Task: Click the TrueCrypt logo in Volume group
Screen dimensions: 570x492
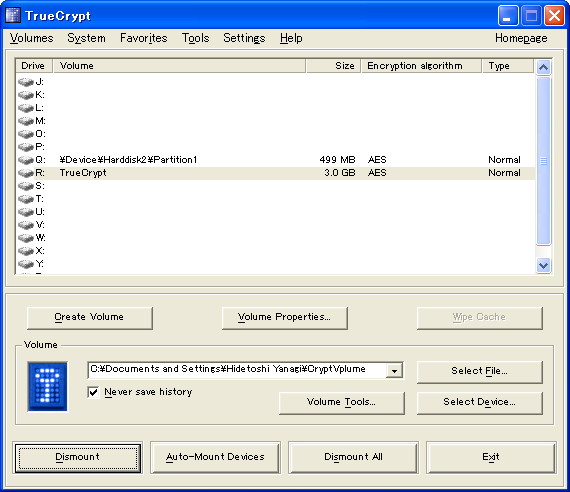Action: [47, 386]
